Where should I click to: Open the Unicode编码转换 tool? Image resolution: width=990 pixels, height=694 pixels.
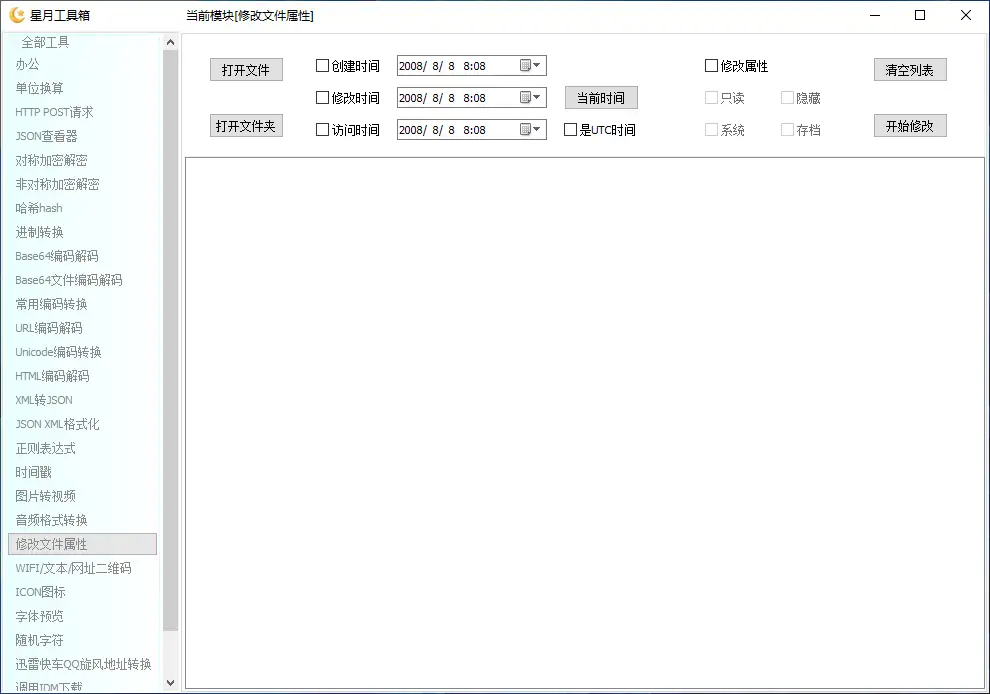(x=58, y=352)
